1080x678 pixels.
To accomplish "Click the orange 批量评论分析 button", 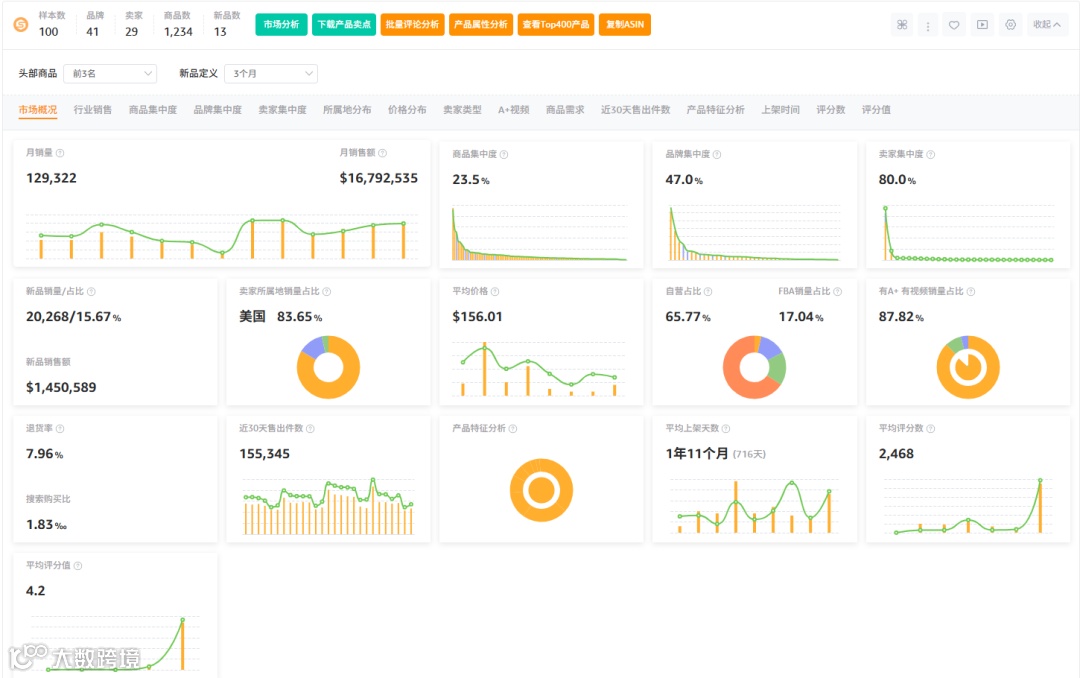I will point(412,25).
